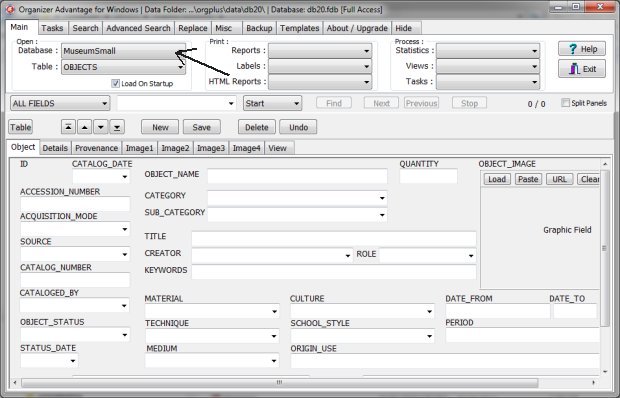
Task: Jump to first record navigation arrow
Action: pyautogui.click(x=68, y=127)
